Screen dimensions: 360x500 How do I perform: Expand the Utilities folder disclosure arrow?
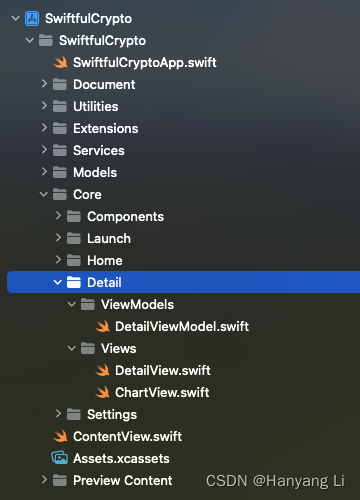click(x=44, y=106)
